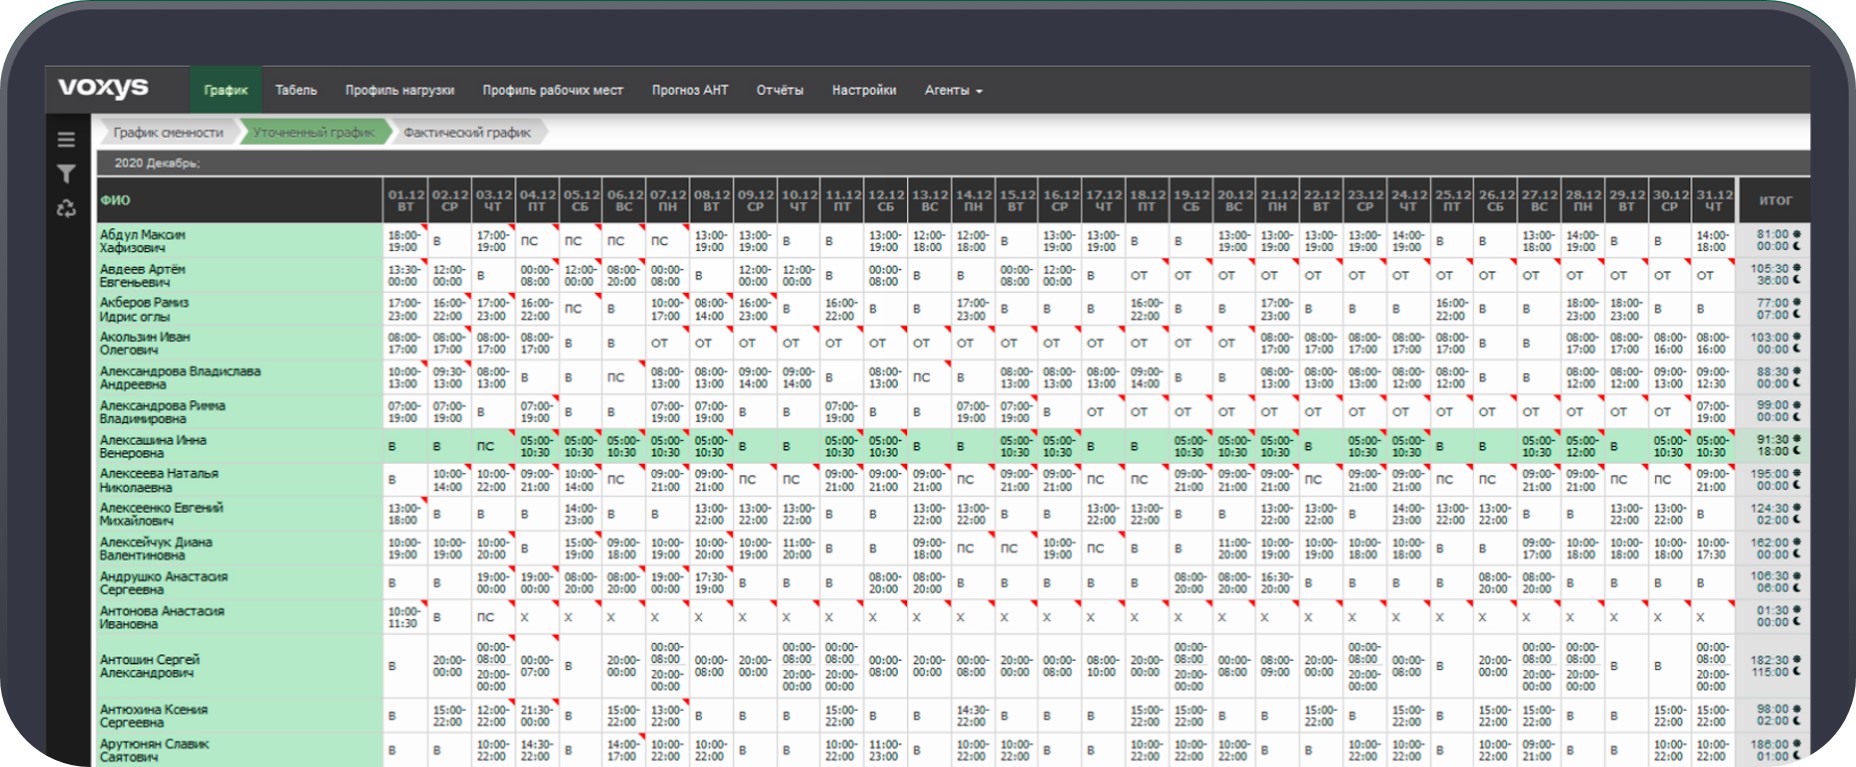Switch to График сменности view
The image size is (1856, 767).
click(x=168, y=132)
